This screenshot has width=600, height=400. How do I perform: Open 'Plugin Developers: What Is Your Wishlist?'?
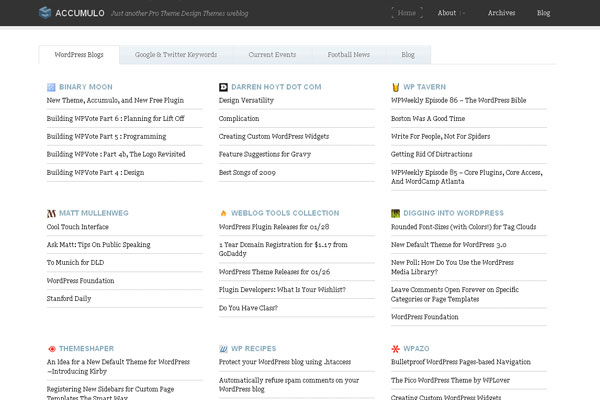[x=282, y=290]
